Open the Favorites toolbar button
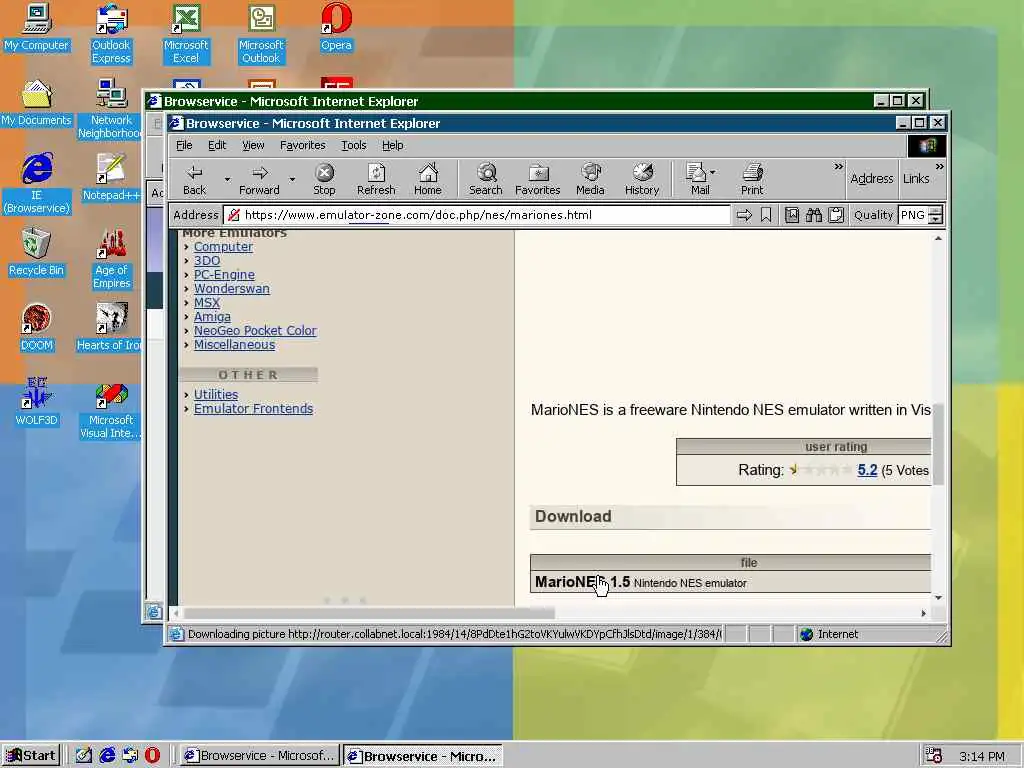 point(537,179)
